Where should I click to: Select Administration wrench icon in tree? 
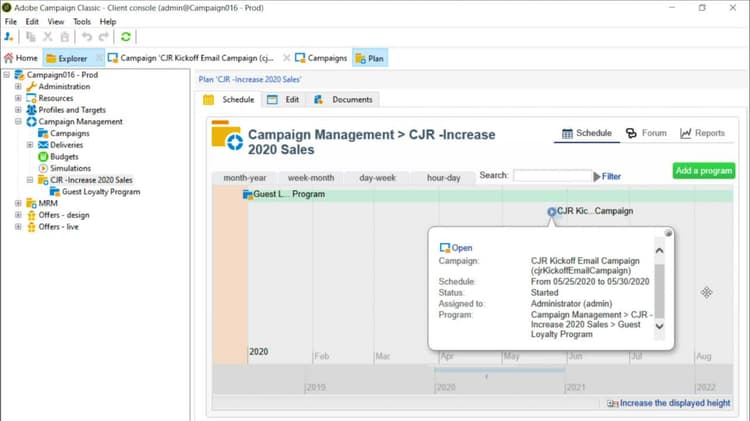[x=31, y=87]
